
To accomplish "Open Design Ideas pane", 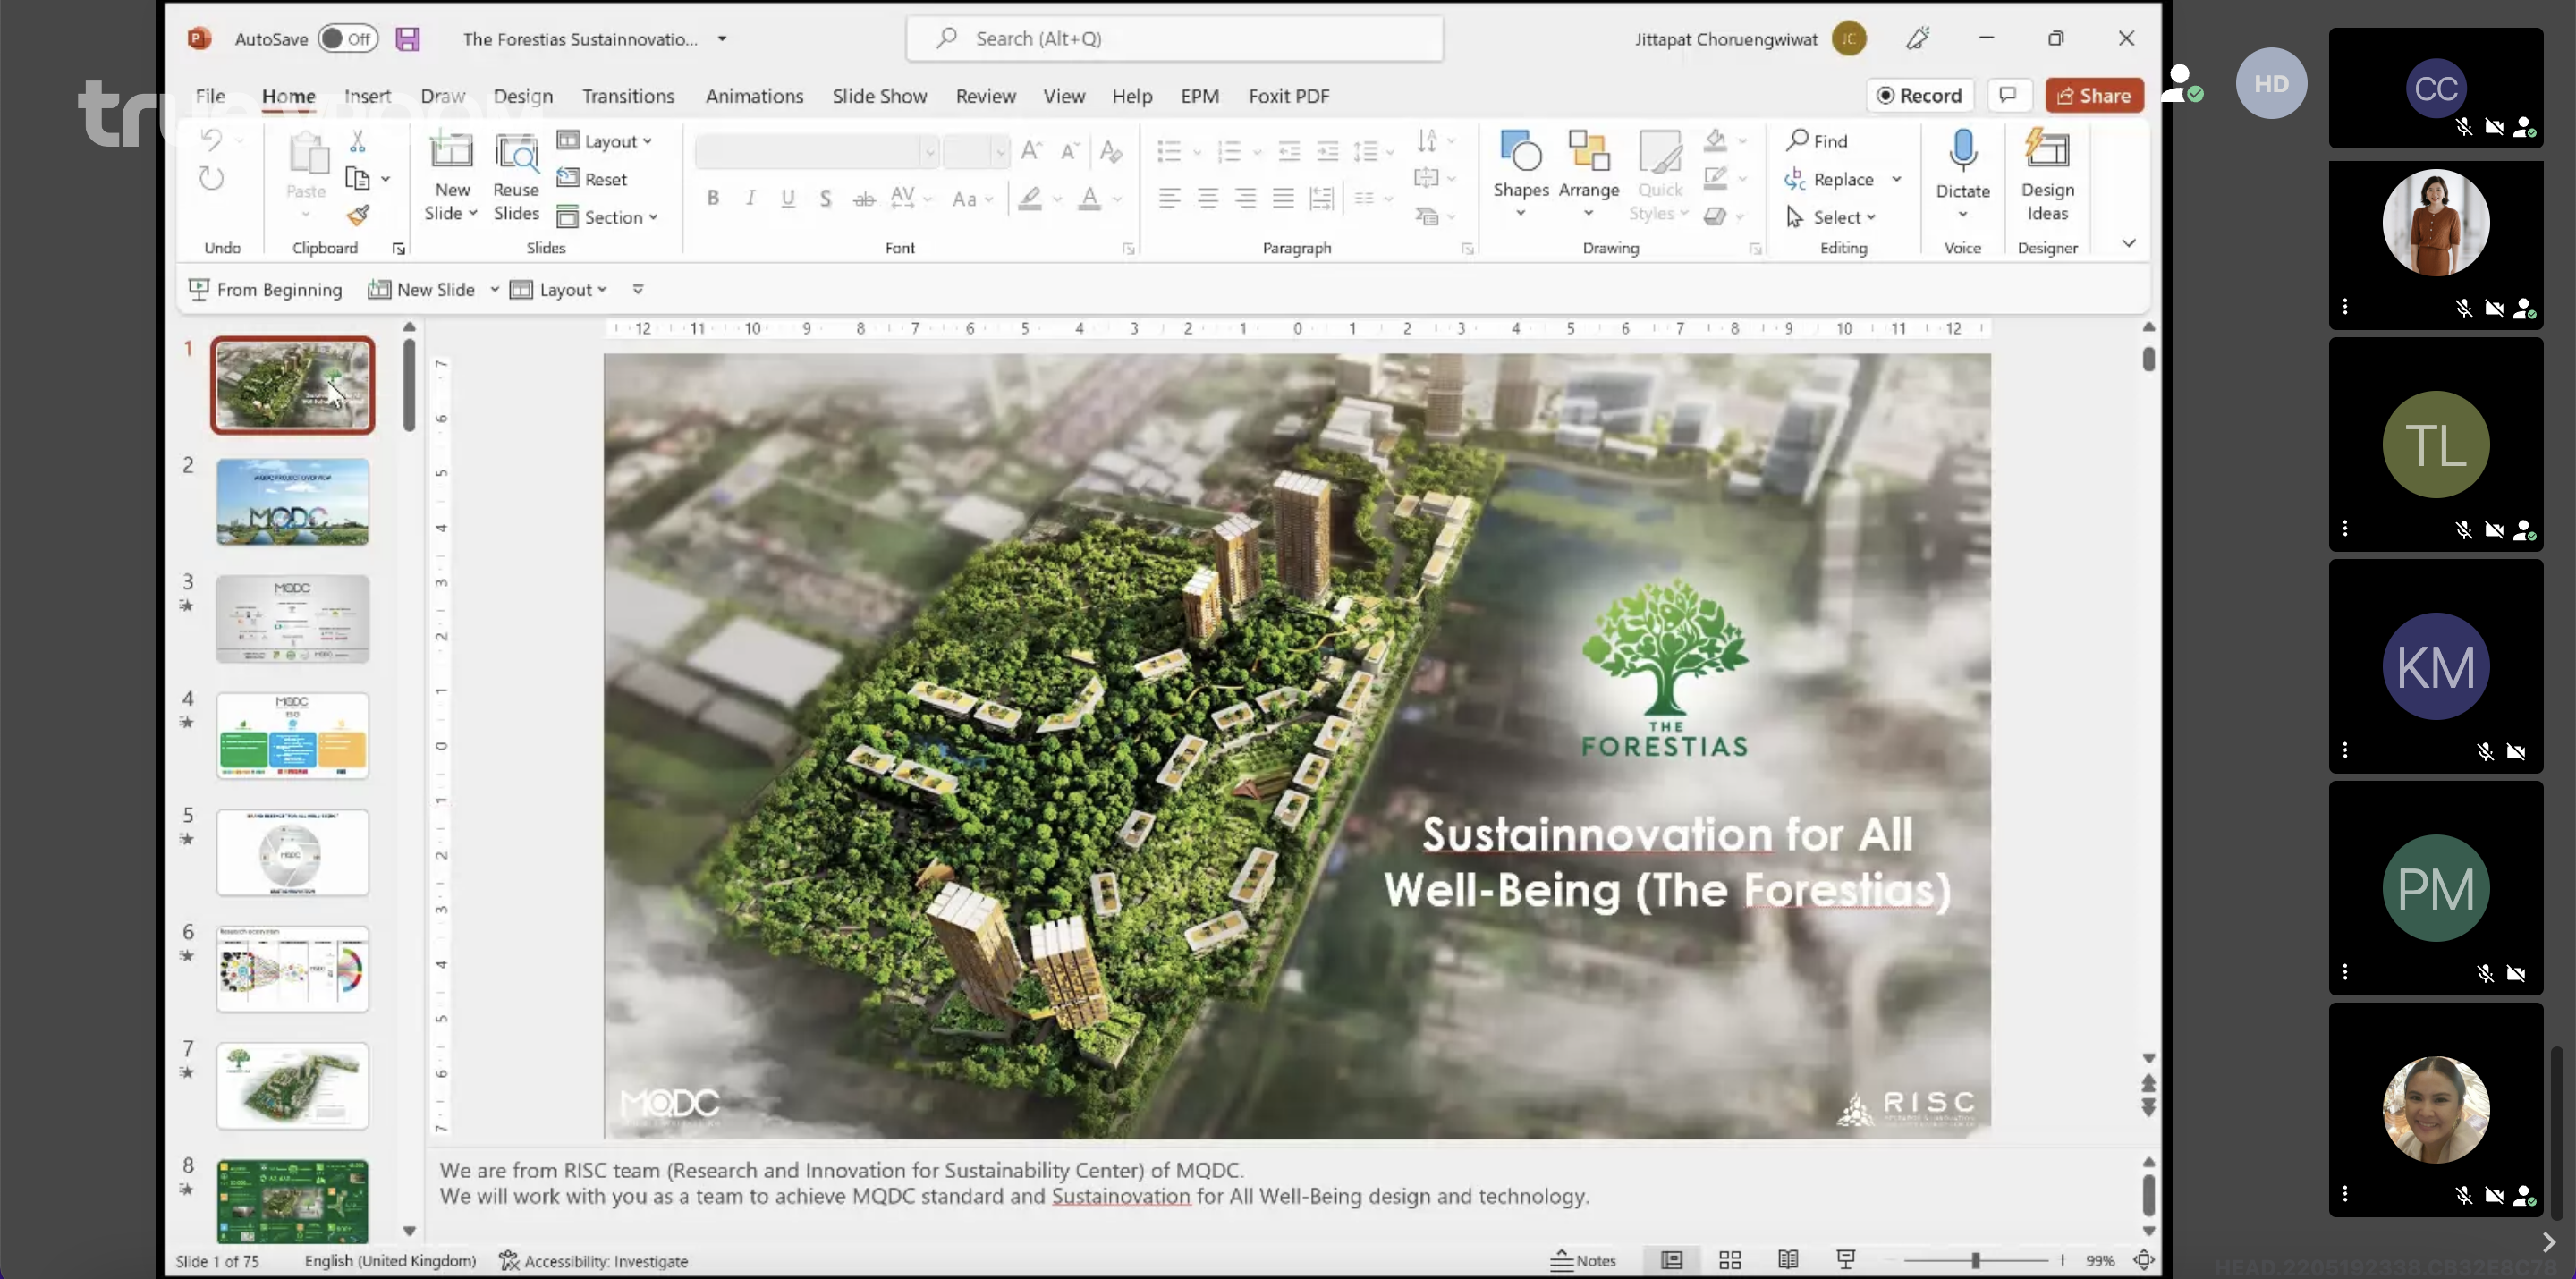I will (2046, 172).
